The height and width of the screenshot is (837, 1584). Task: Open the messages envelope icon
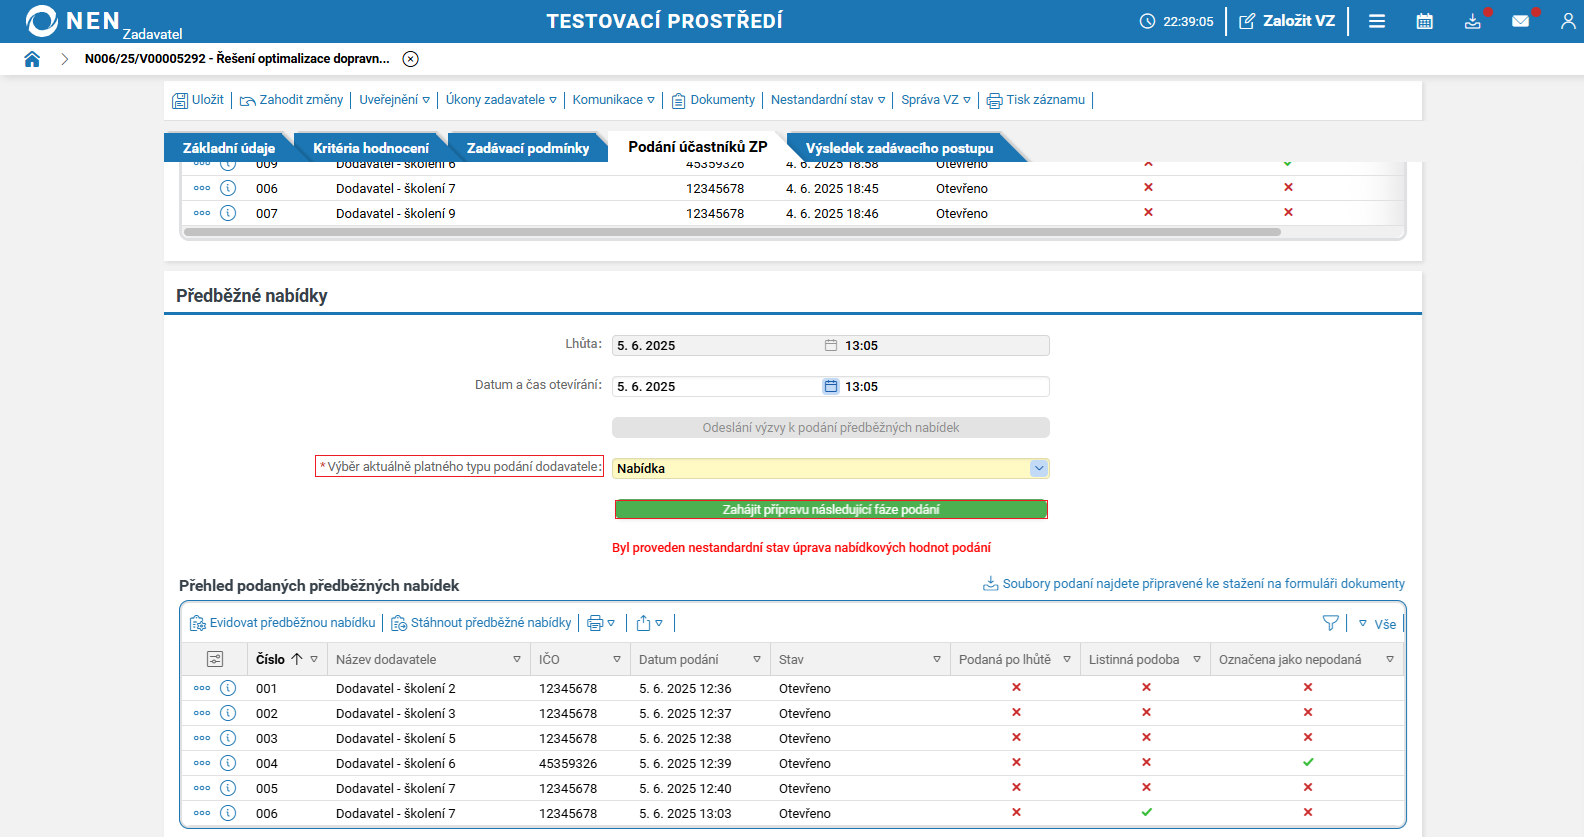point(1521,21)
